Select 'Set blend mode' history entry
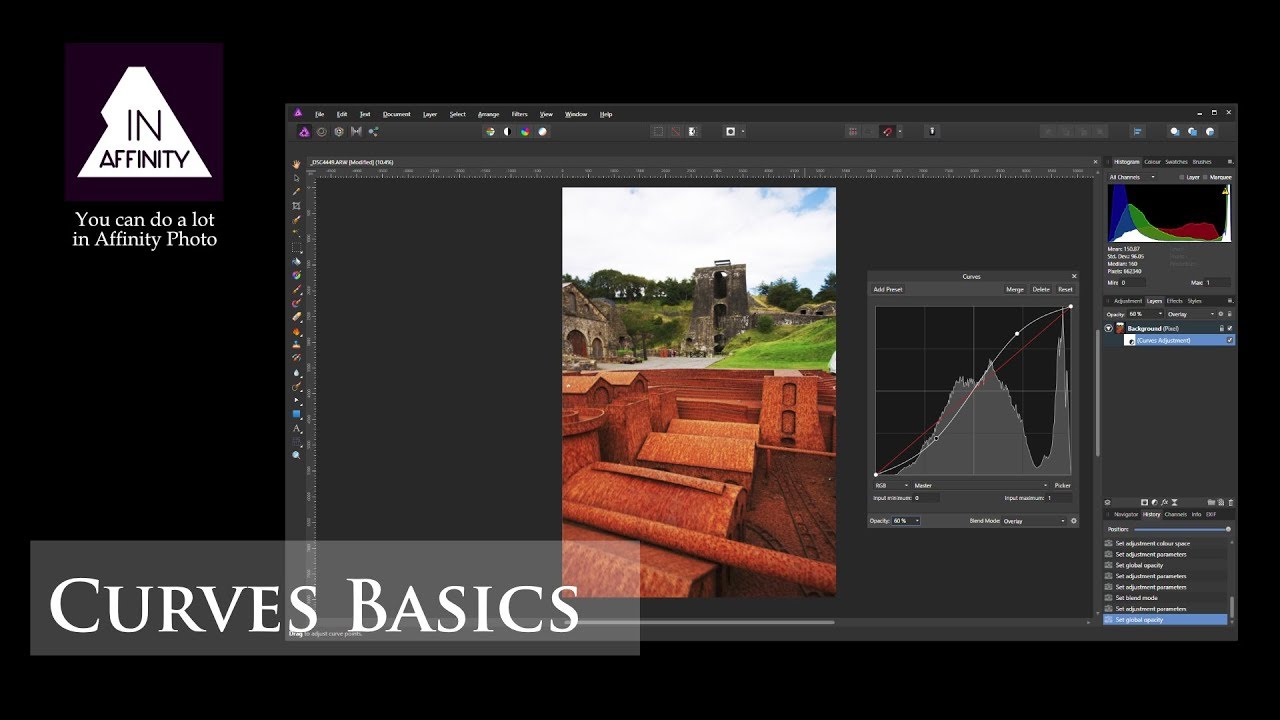The height and width of the screenshot is (720, 1280). [1165, 598]
